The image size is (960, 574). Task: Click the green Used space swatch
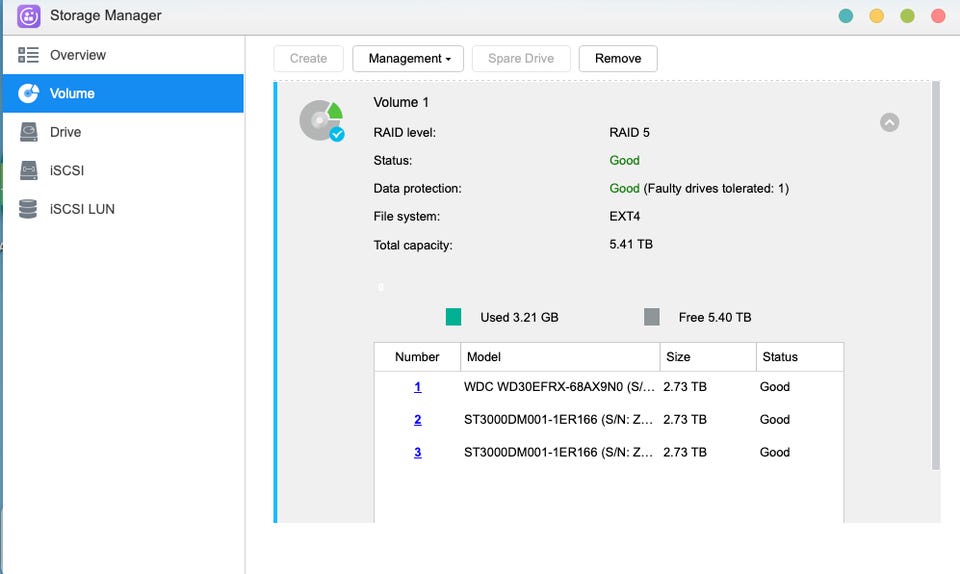tap(454, 317)
